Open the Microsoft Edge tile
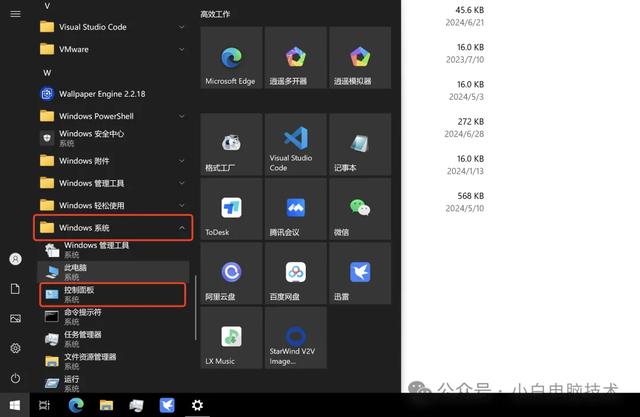Image resolution: width=640 pixels, height=417 pixels. click(231, 58)
